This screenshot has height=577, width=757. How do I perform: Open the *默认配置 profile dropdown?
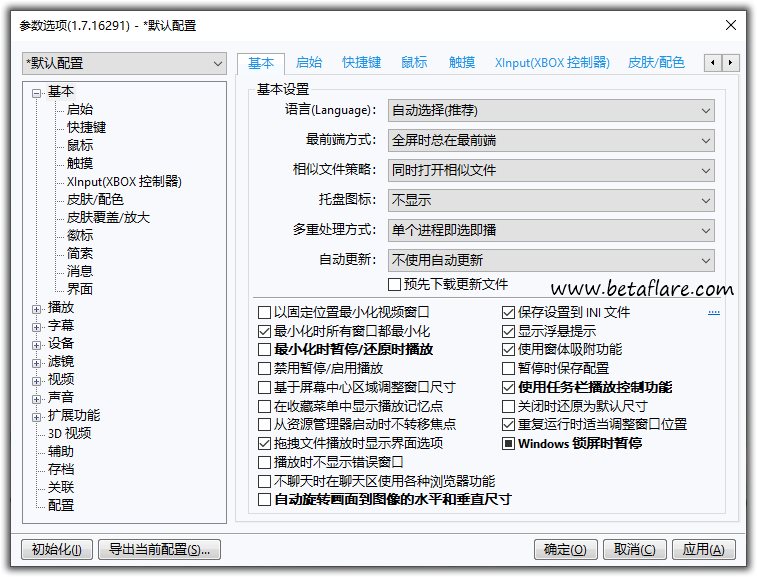coord(125,63)
